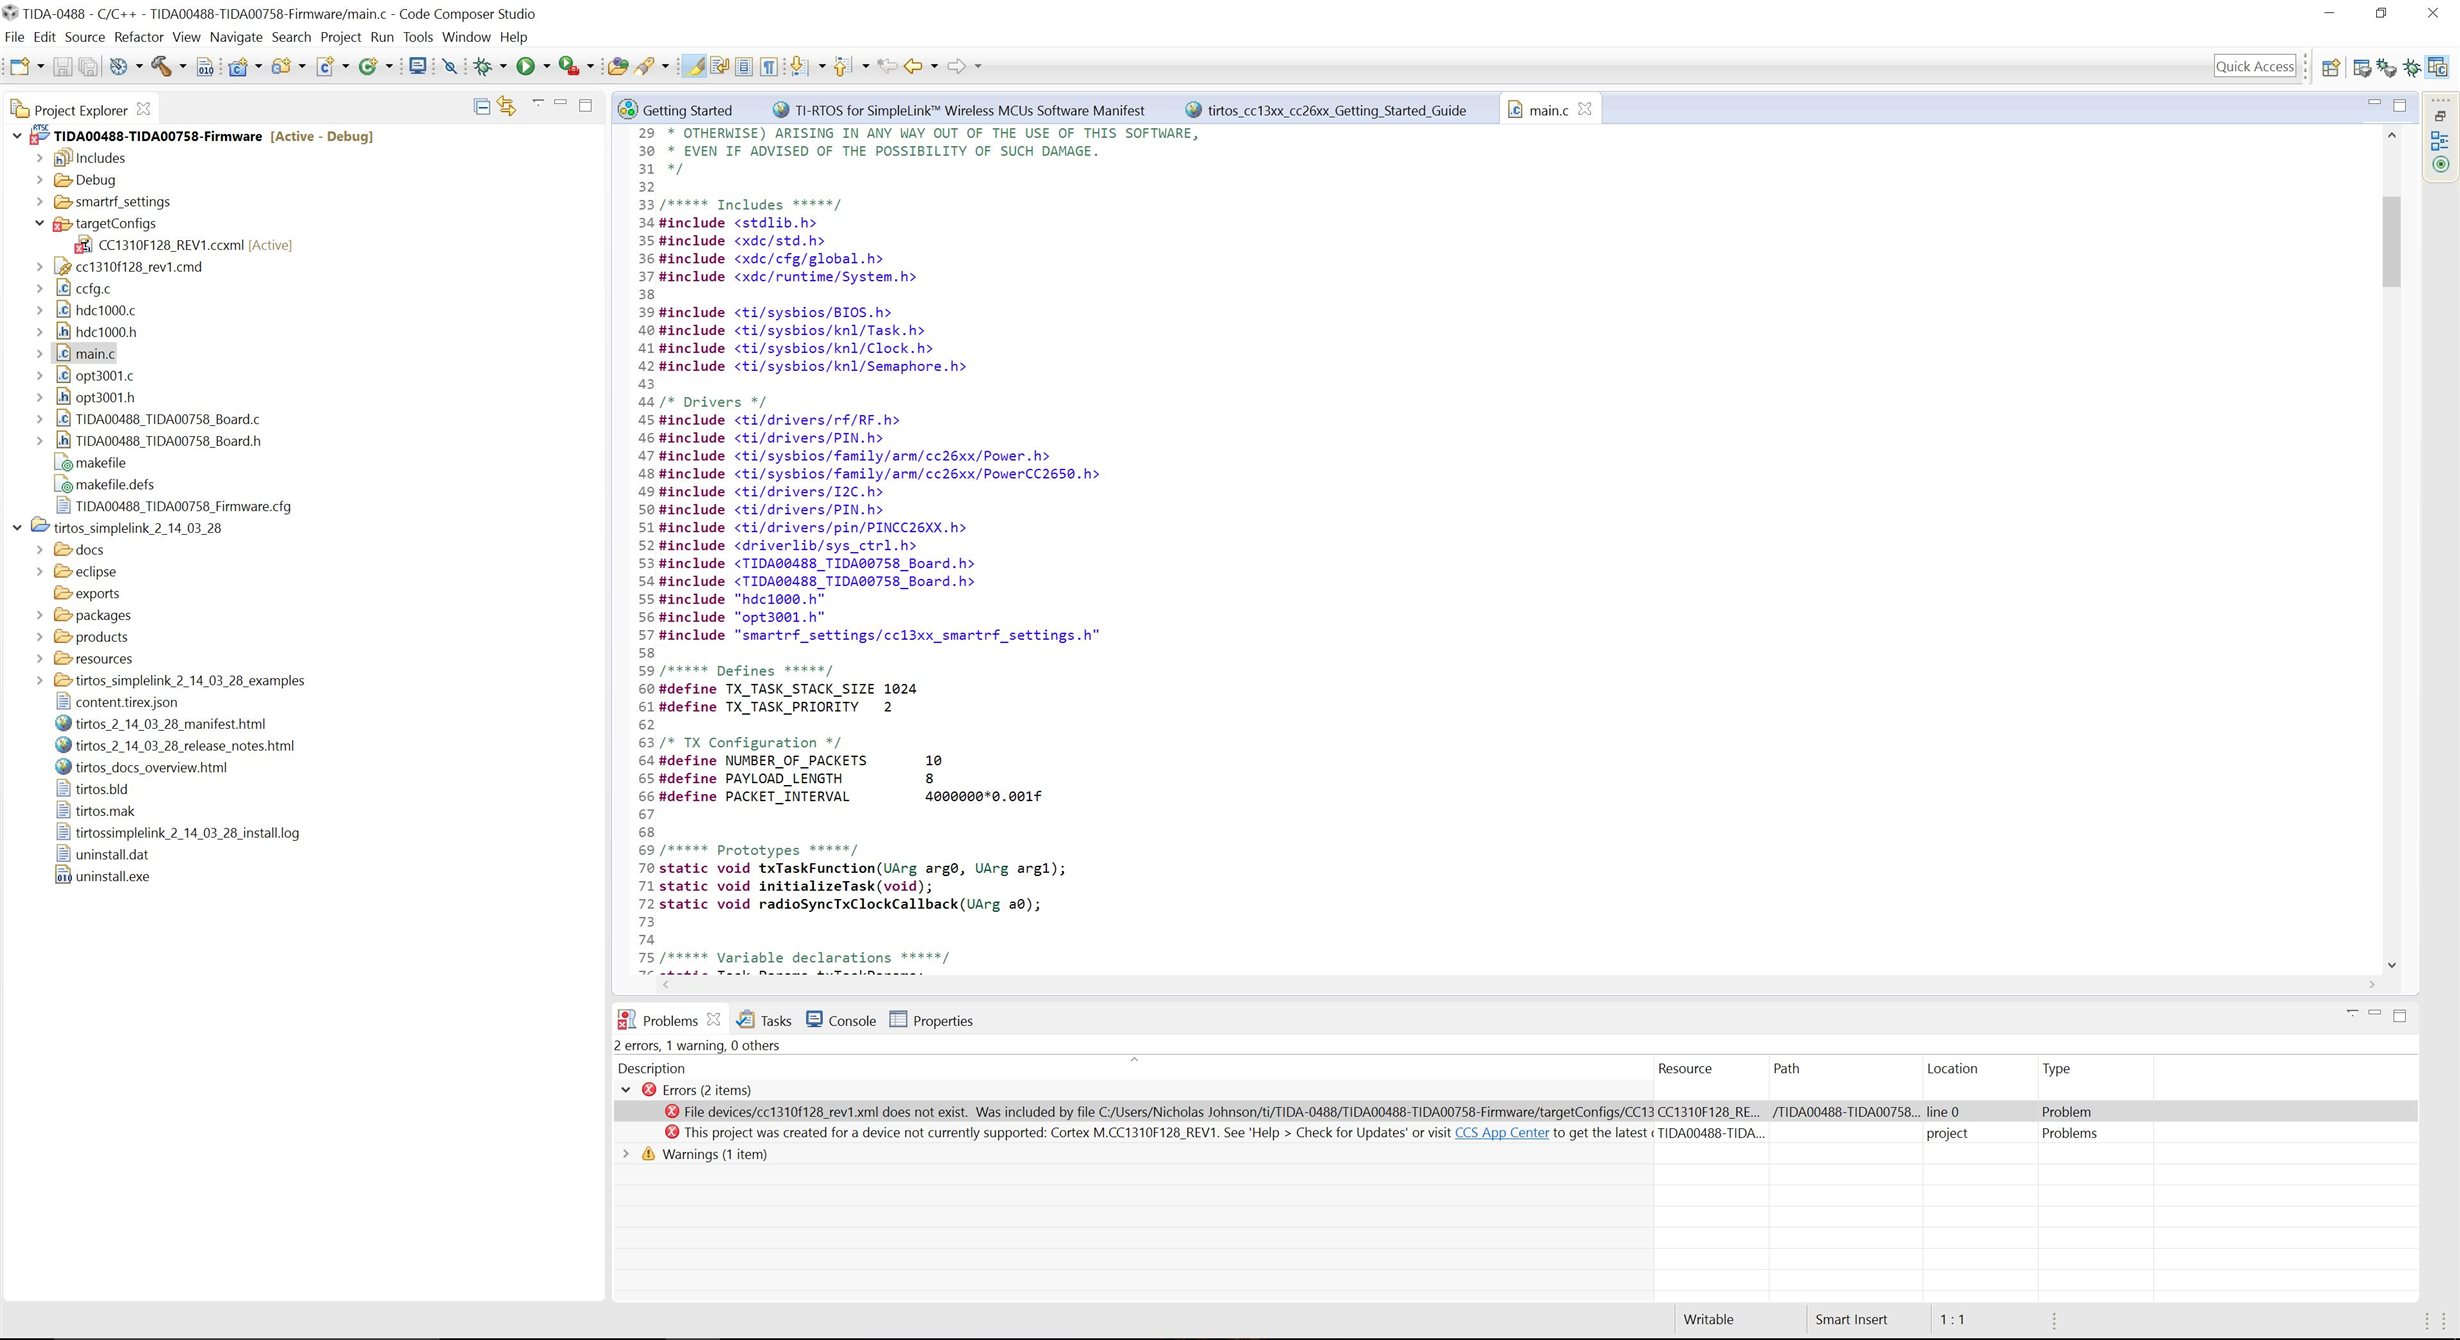Switch to tirtos_cc13xx_cc26xx_Getting_Started_Guide tab
Image resolution: width=2460 pixels, height=1340 pixels.
pos(1325,110)
